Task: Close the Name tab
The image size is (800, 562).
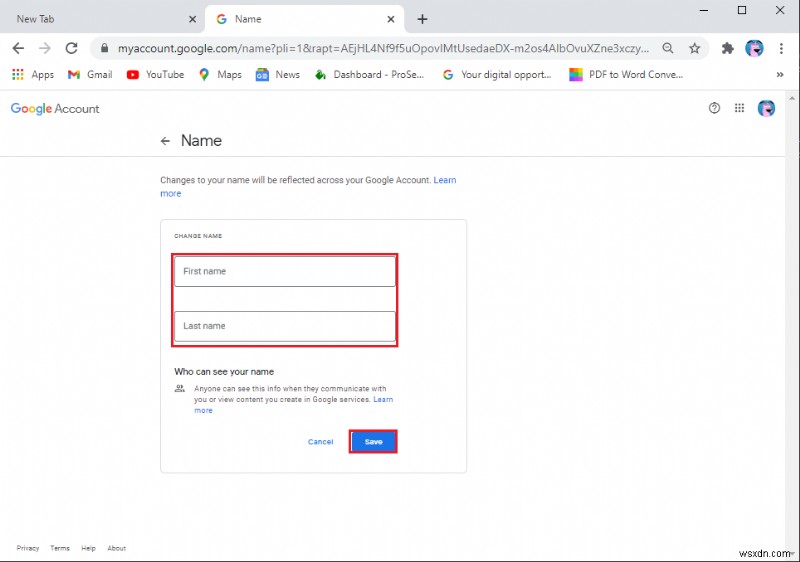Action: (x=390, y=19)
